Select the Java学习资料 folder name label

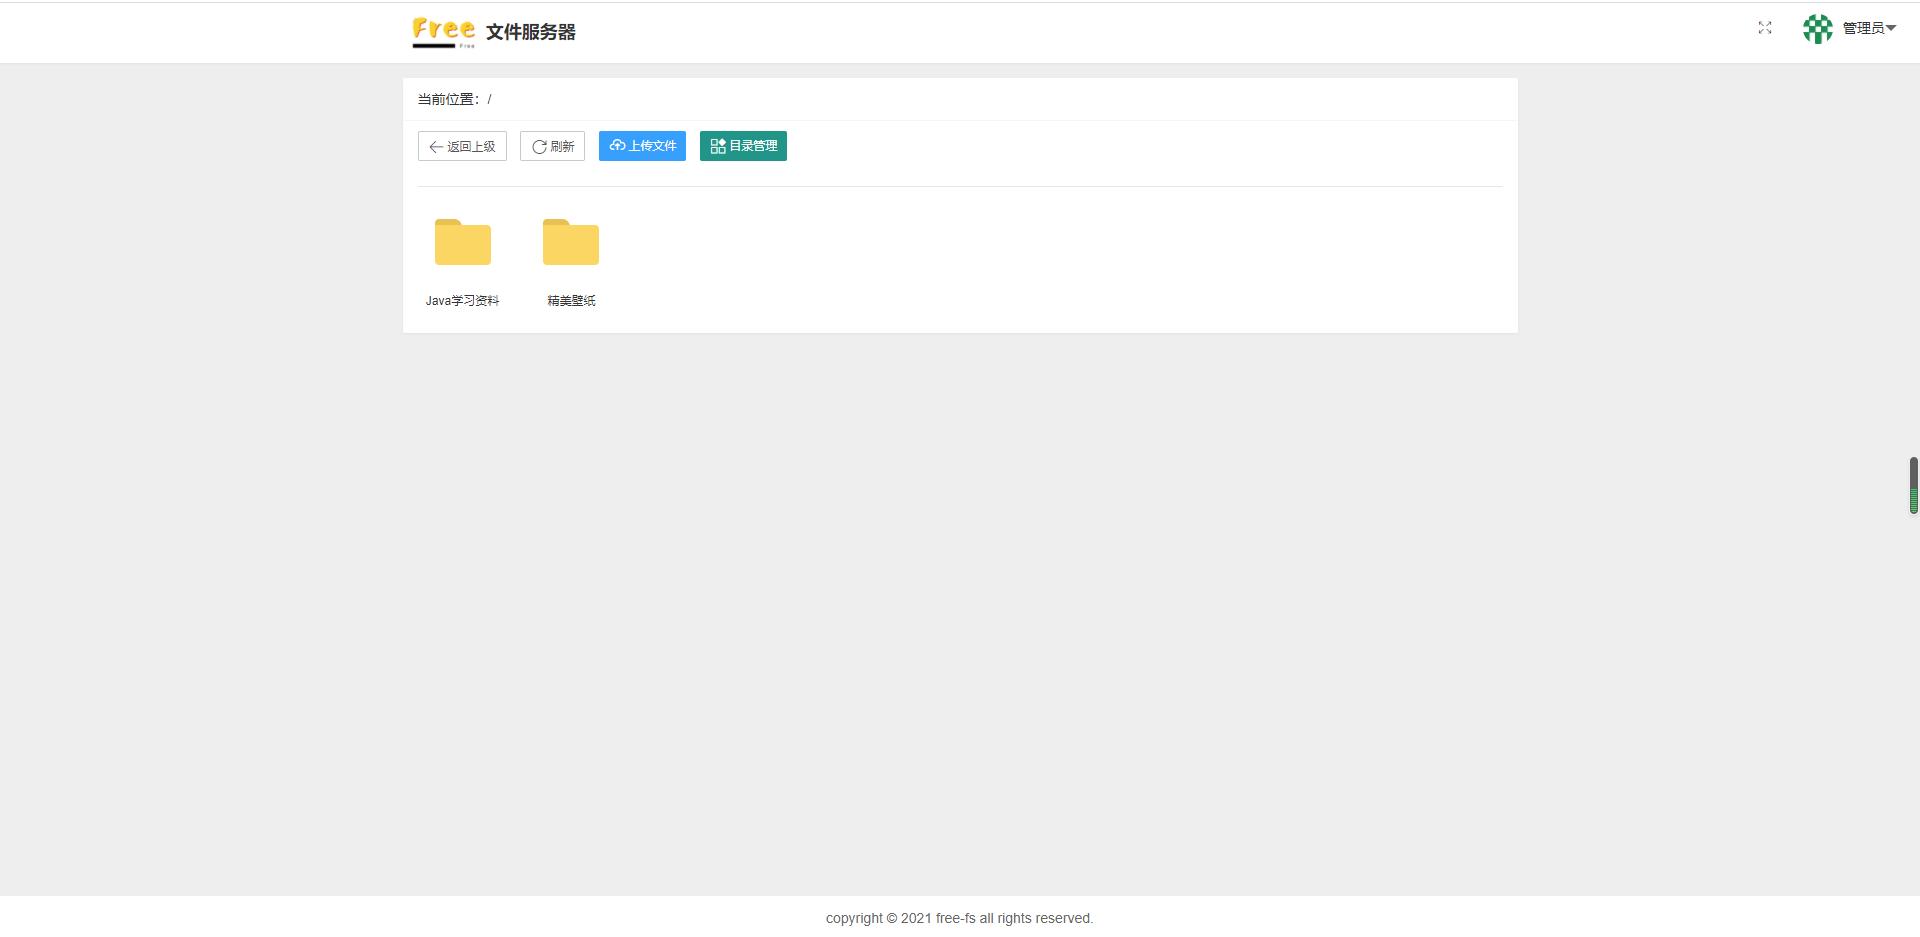pyautogui.click(x=463, y=300)
